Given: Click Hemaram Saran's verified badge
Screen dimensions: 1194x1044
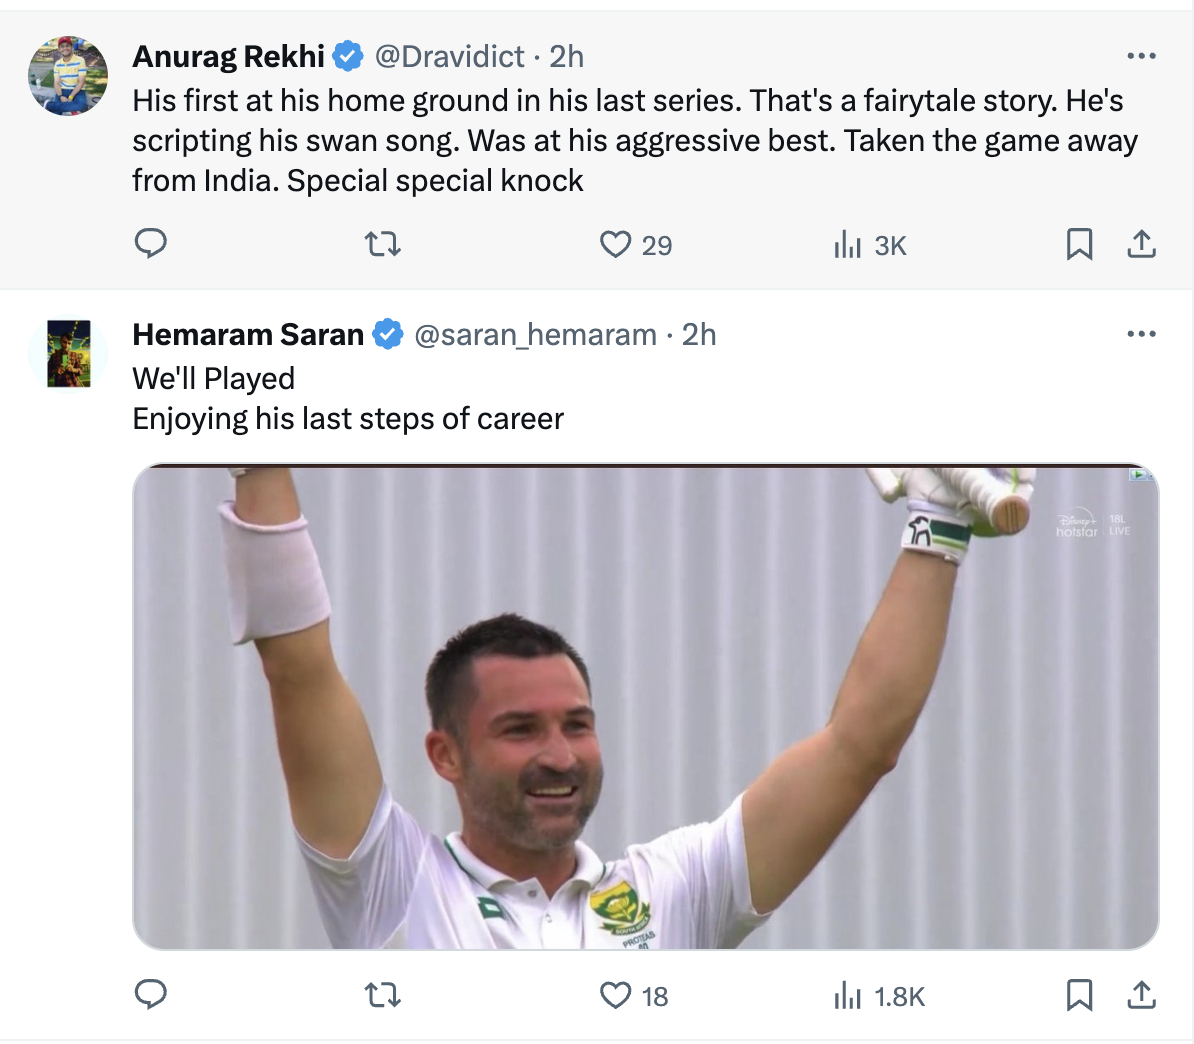Looking at the screenshot, I should [x=388, y=335].
